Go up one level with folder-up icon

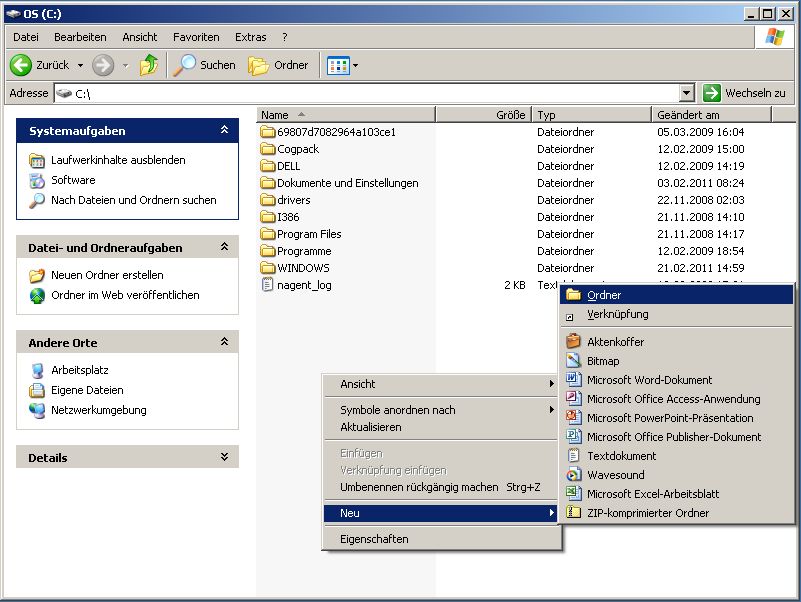point(149,65)
